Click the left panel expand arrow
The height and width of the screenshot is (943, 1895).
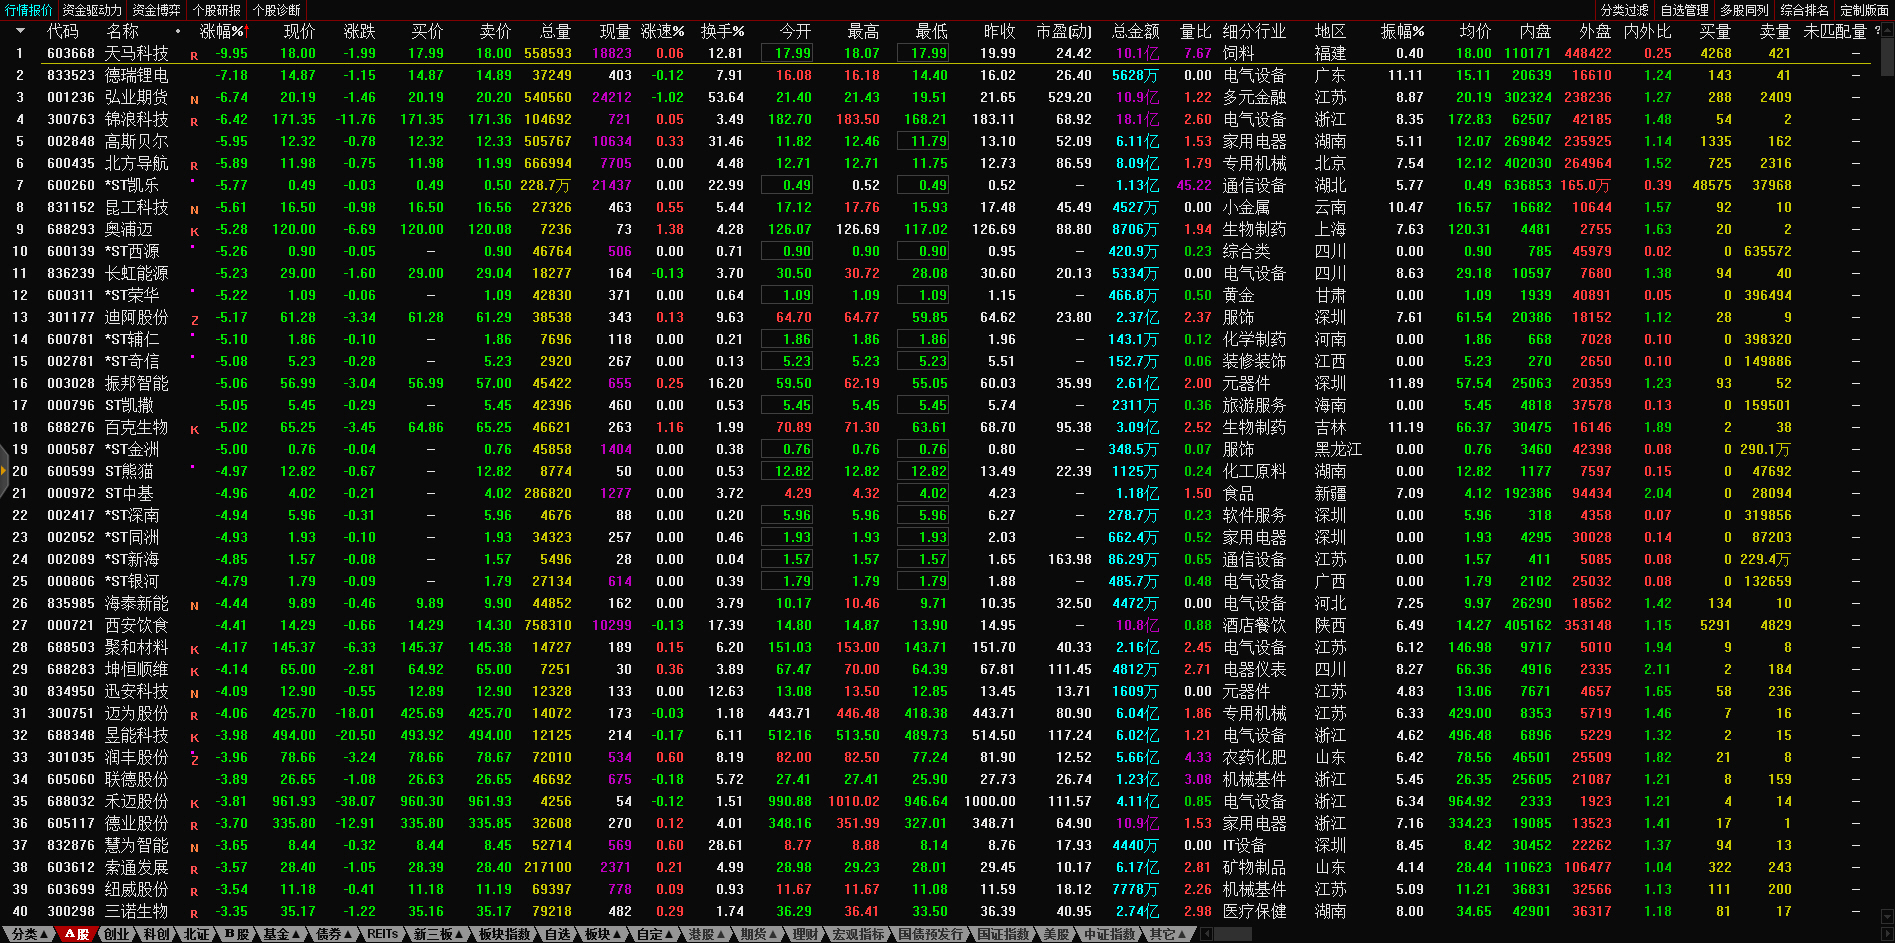(4, 471)
